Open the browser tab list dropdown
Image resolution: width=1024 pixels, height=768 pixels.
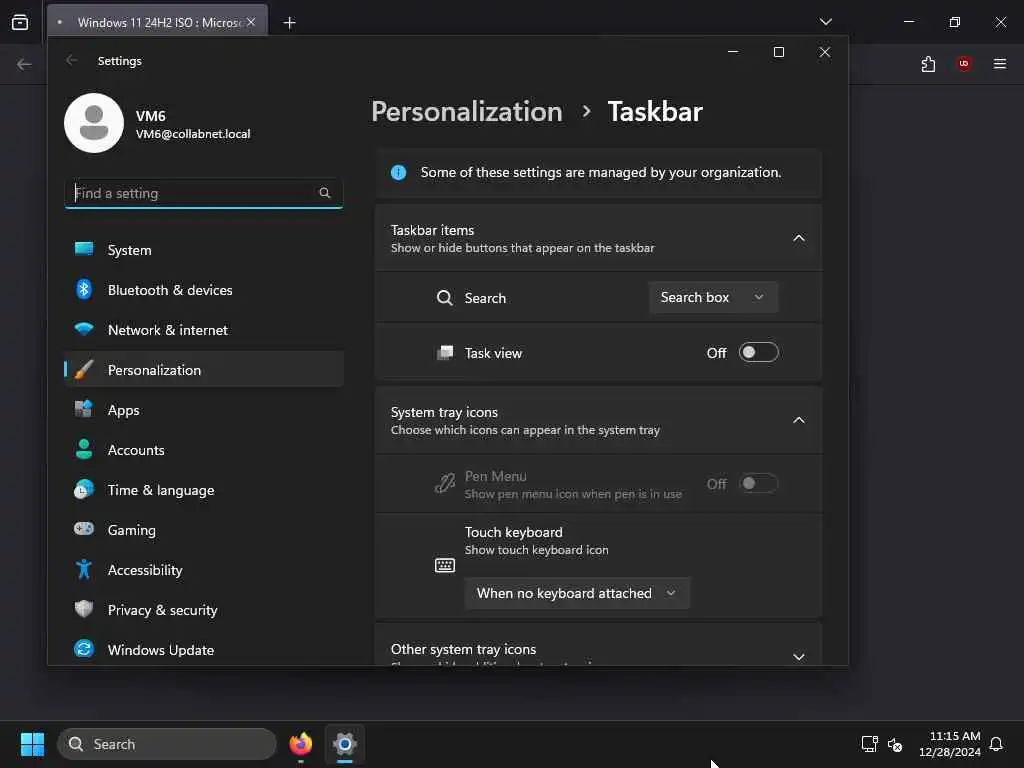[826, 22]
